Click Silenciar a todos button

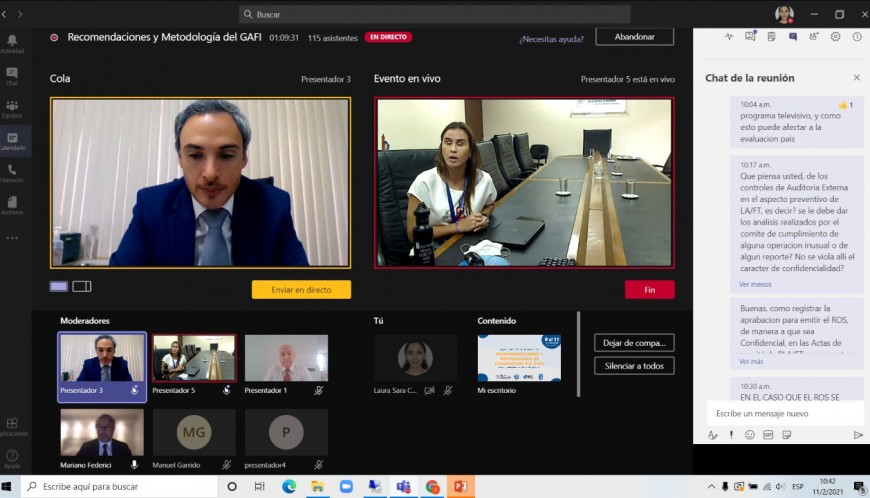point(634,366)
